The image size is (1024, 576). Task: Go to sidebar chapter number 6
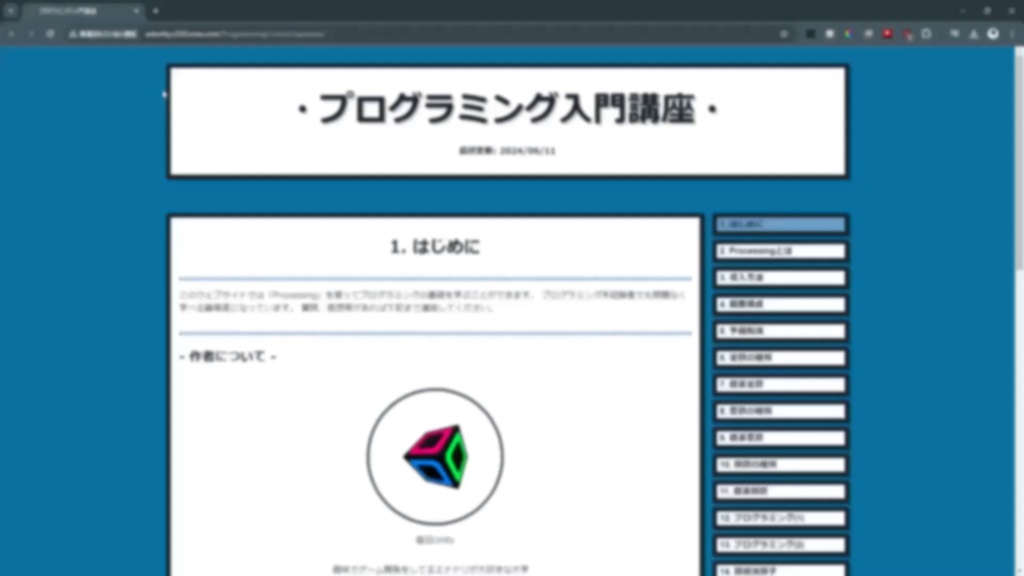click(780, 358)
